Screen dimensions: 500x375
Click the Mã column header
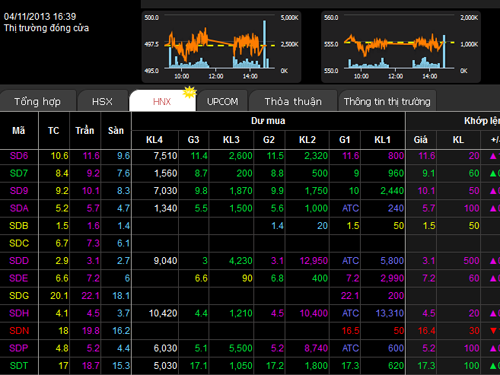pos(19,130)
